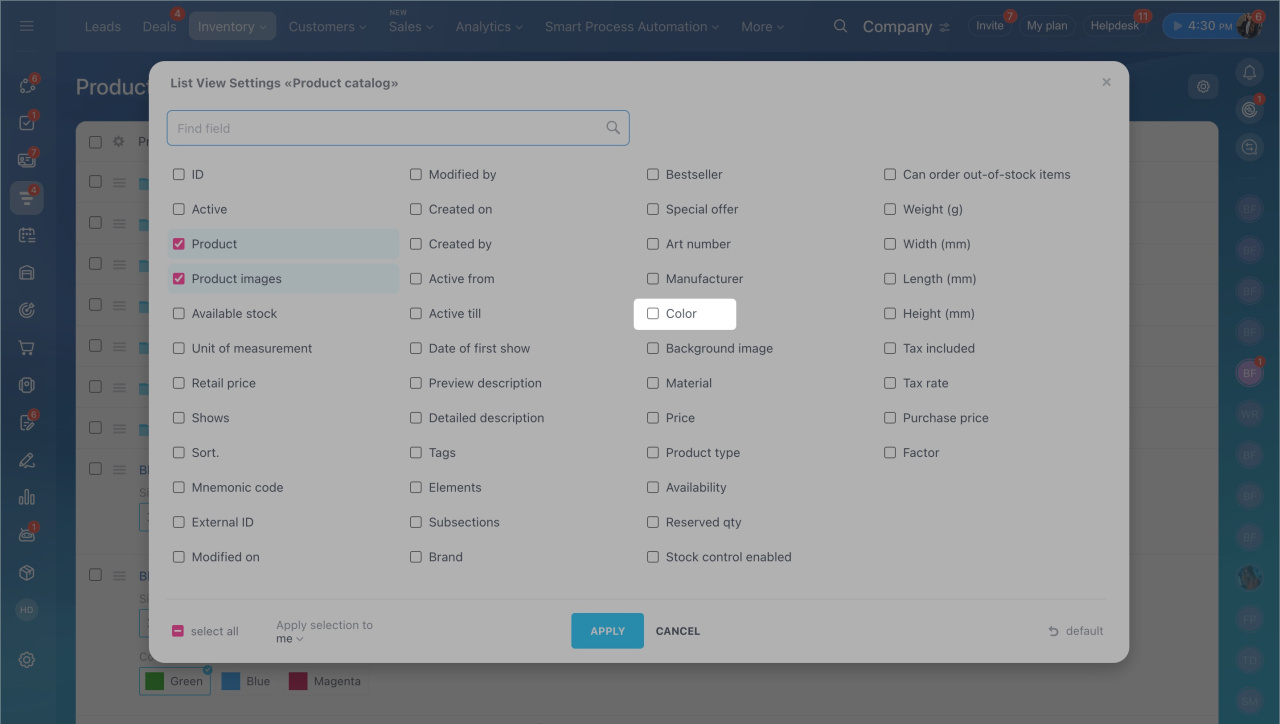Open the Inventory dropdown menu
Screen dimensions: 1280x724
(231, 27)
